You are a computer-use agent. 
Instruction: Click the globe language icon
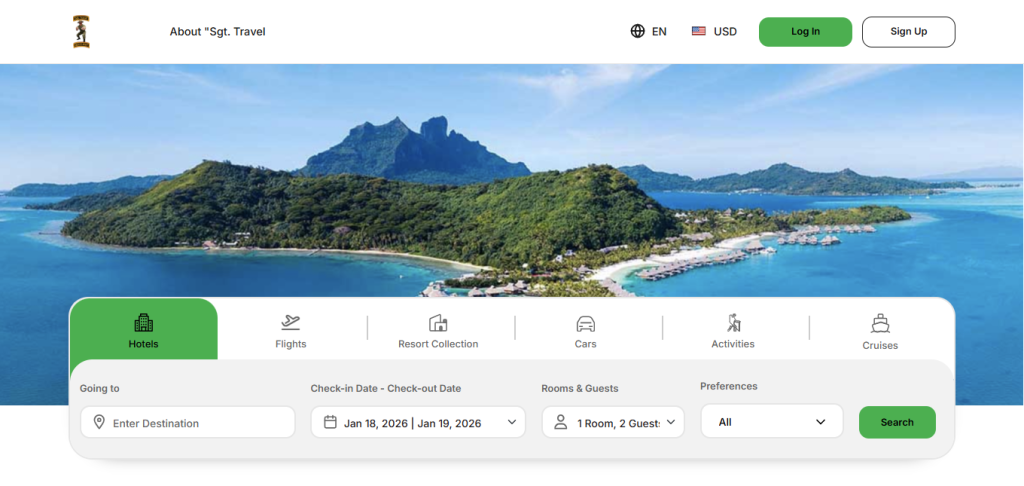[637, 31]
